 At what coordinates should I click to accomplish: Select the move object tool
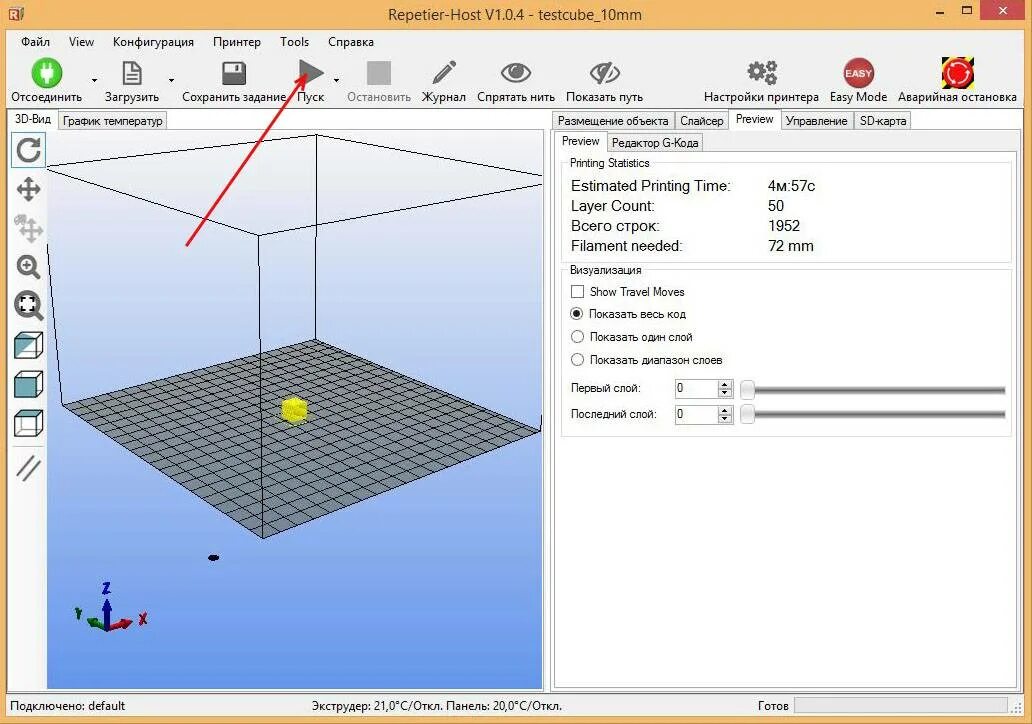(x=28, y=228)
